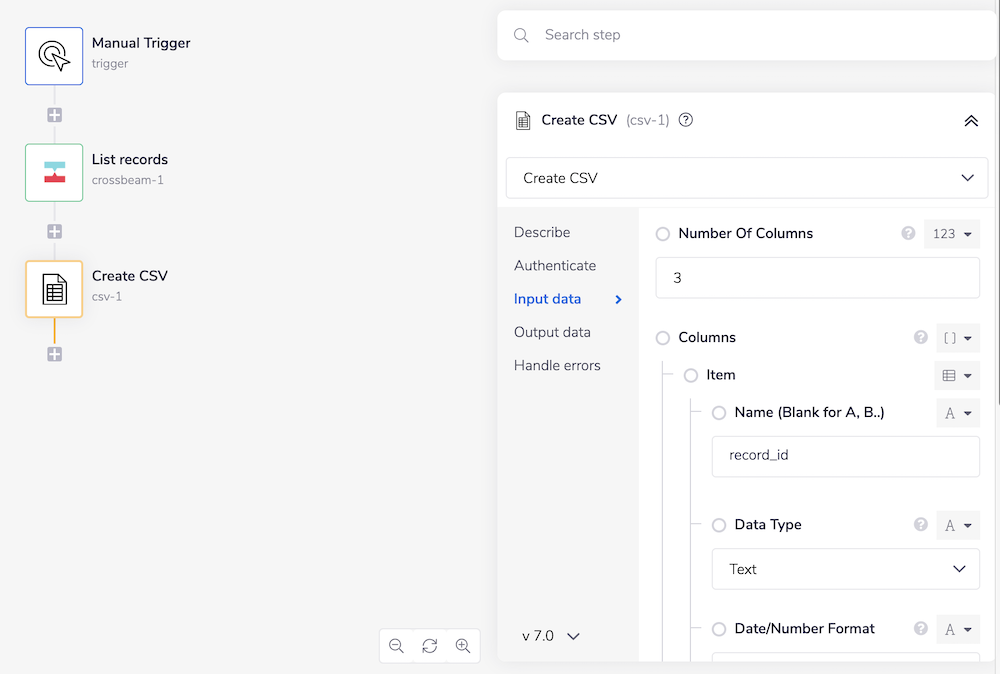Select the Create CSV step icon
Screen dimensions: 1000x674
pyautogui.click(x=54, y=289)
